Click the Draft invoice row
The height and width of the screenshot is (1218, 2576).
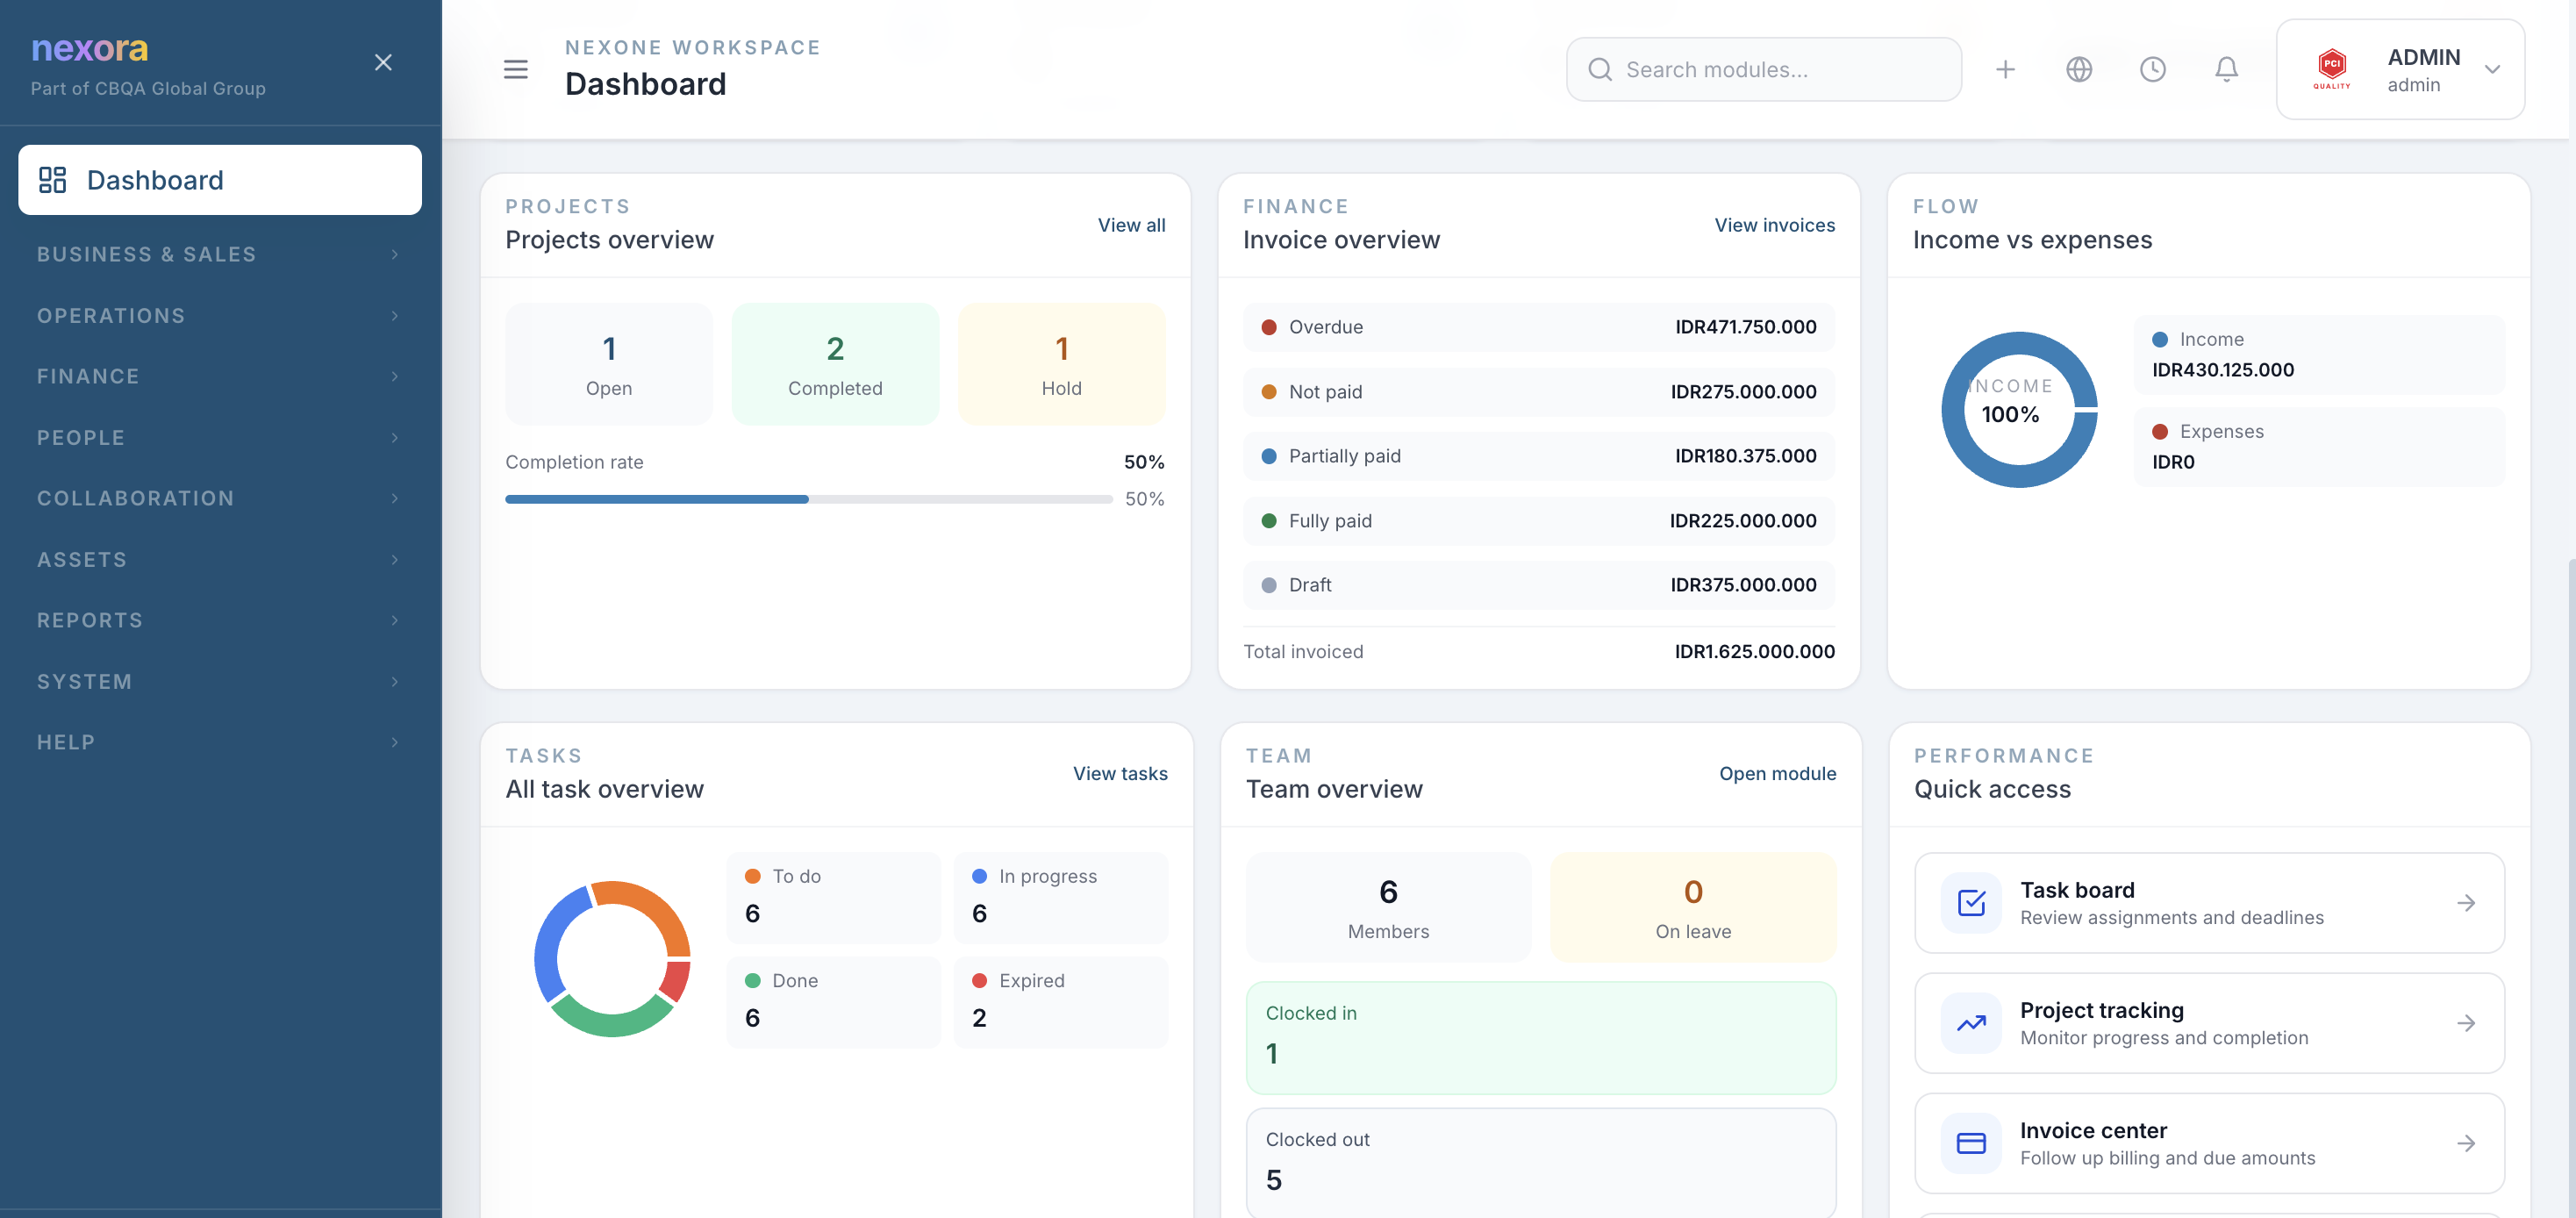pyautogui.click(x=1538, y=585)
